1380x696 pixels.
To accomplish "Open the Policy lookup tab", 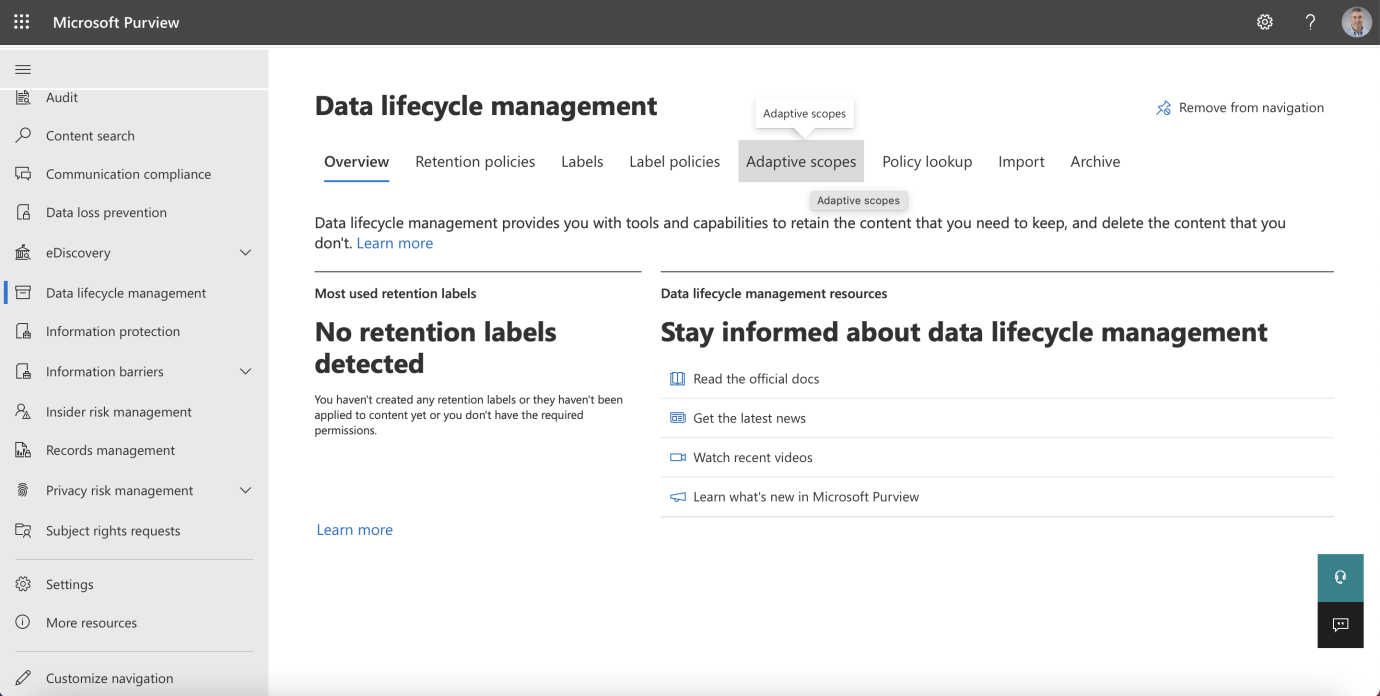I will 927,162.
